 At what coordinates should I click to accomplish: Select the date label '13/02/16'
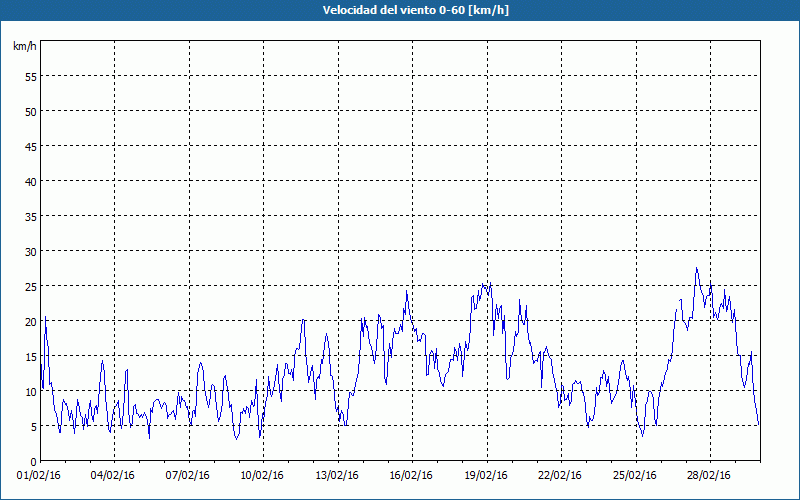coord(336,476)
